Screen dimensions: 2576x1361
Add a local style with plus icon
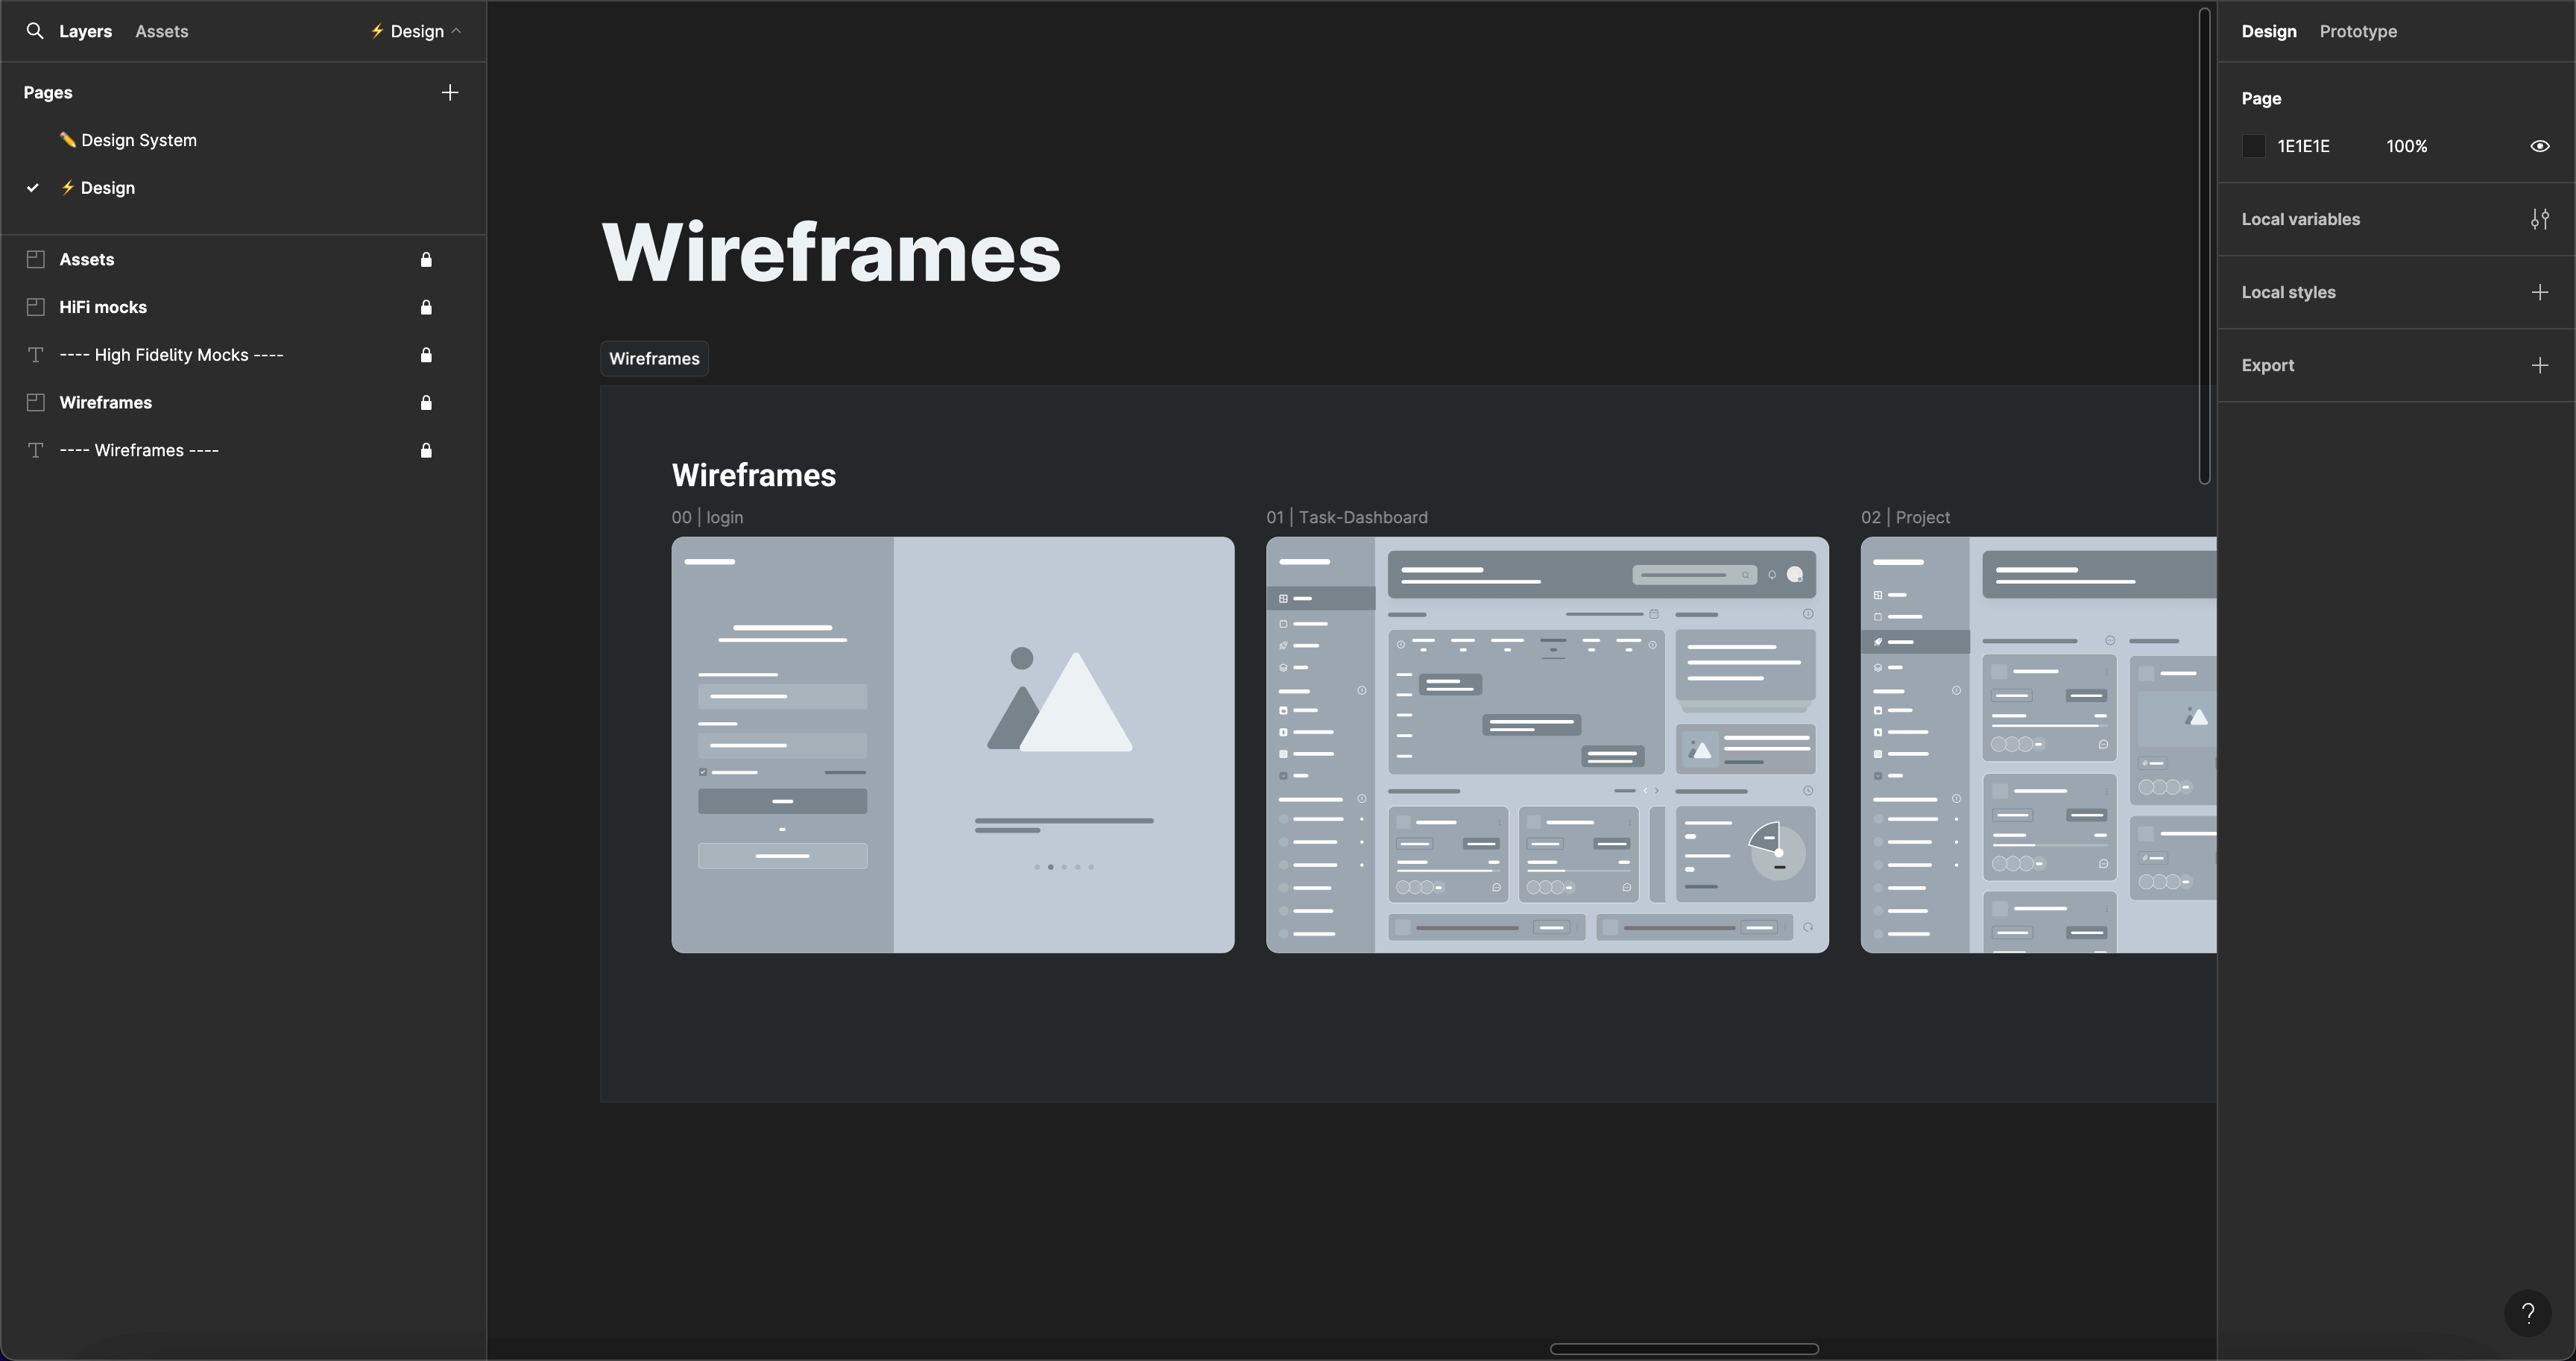(x=2539, y=292)
